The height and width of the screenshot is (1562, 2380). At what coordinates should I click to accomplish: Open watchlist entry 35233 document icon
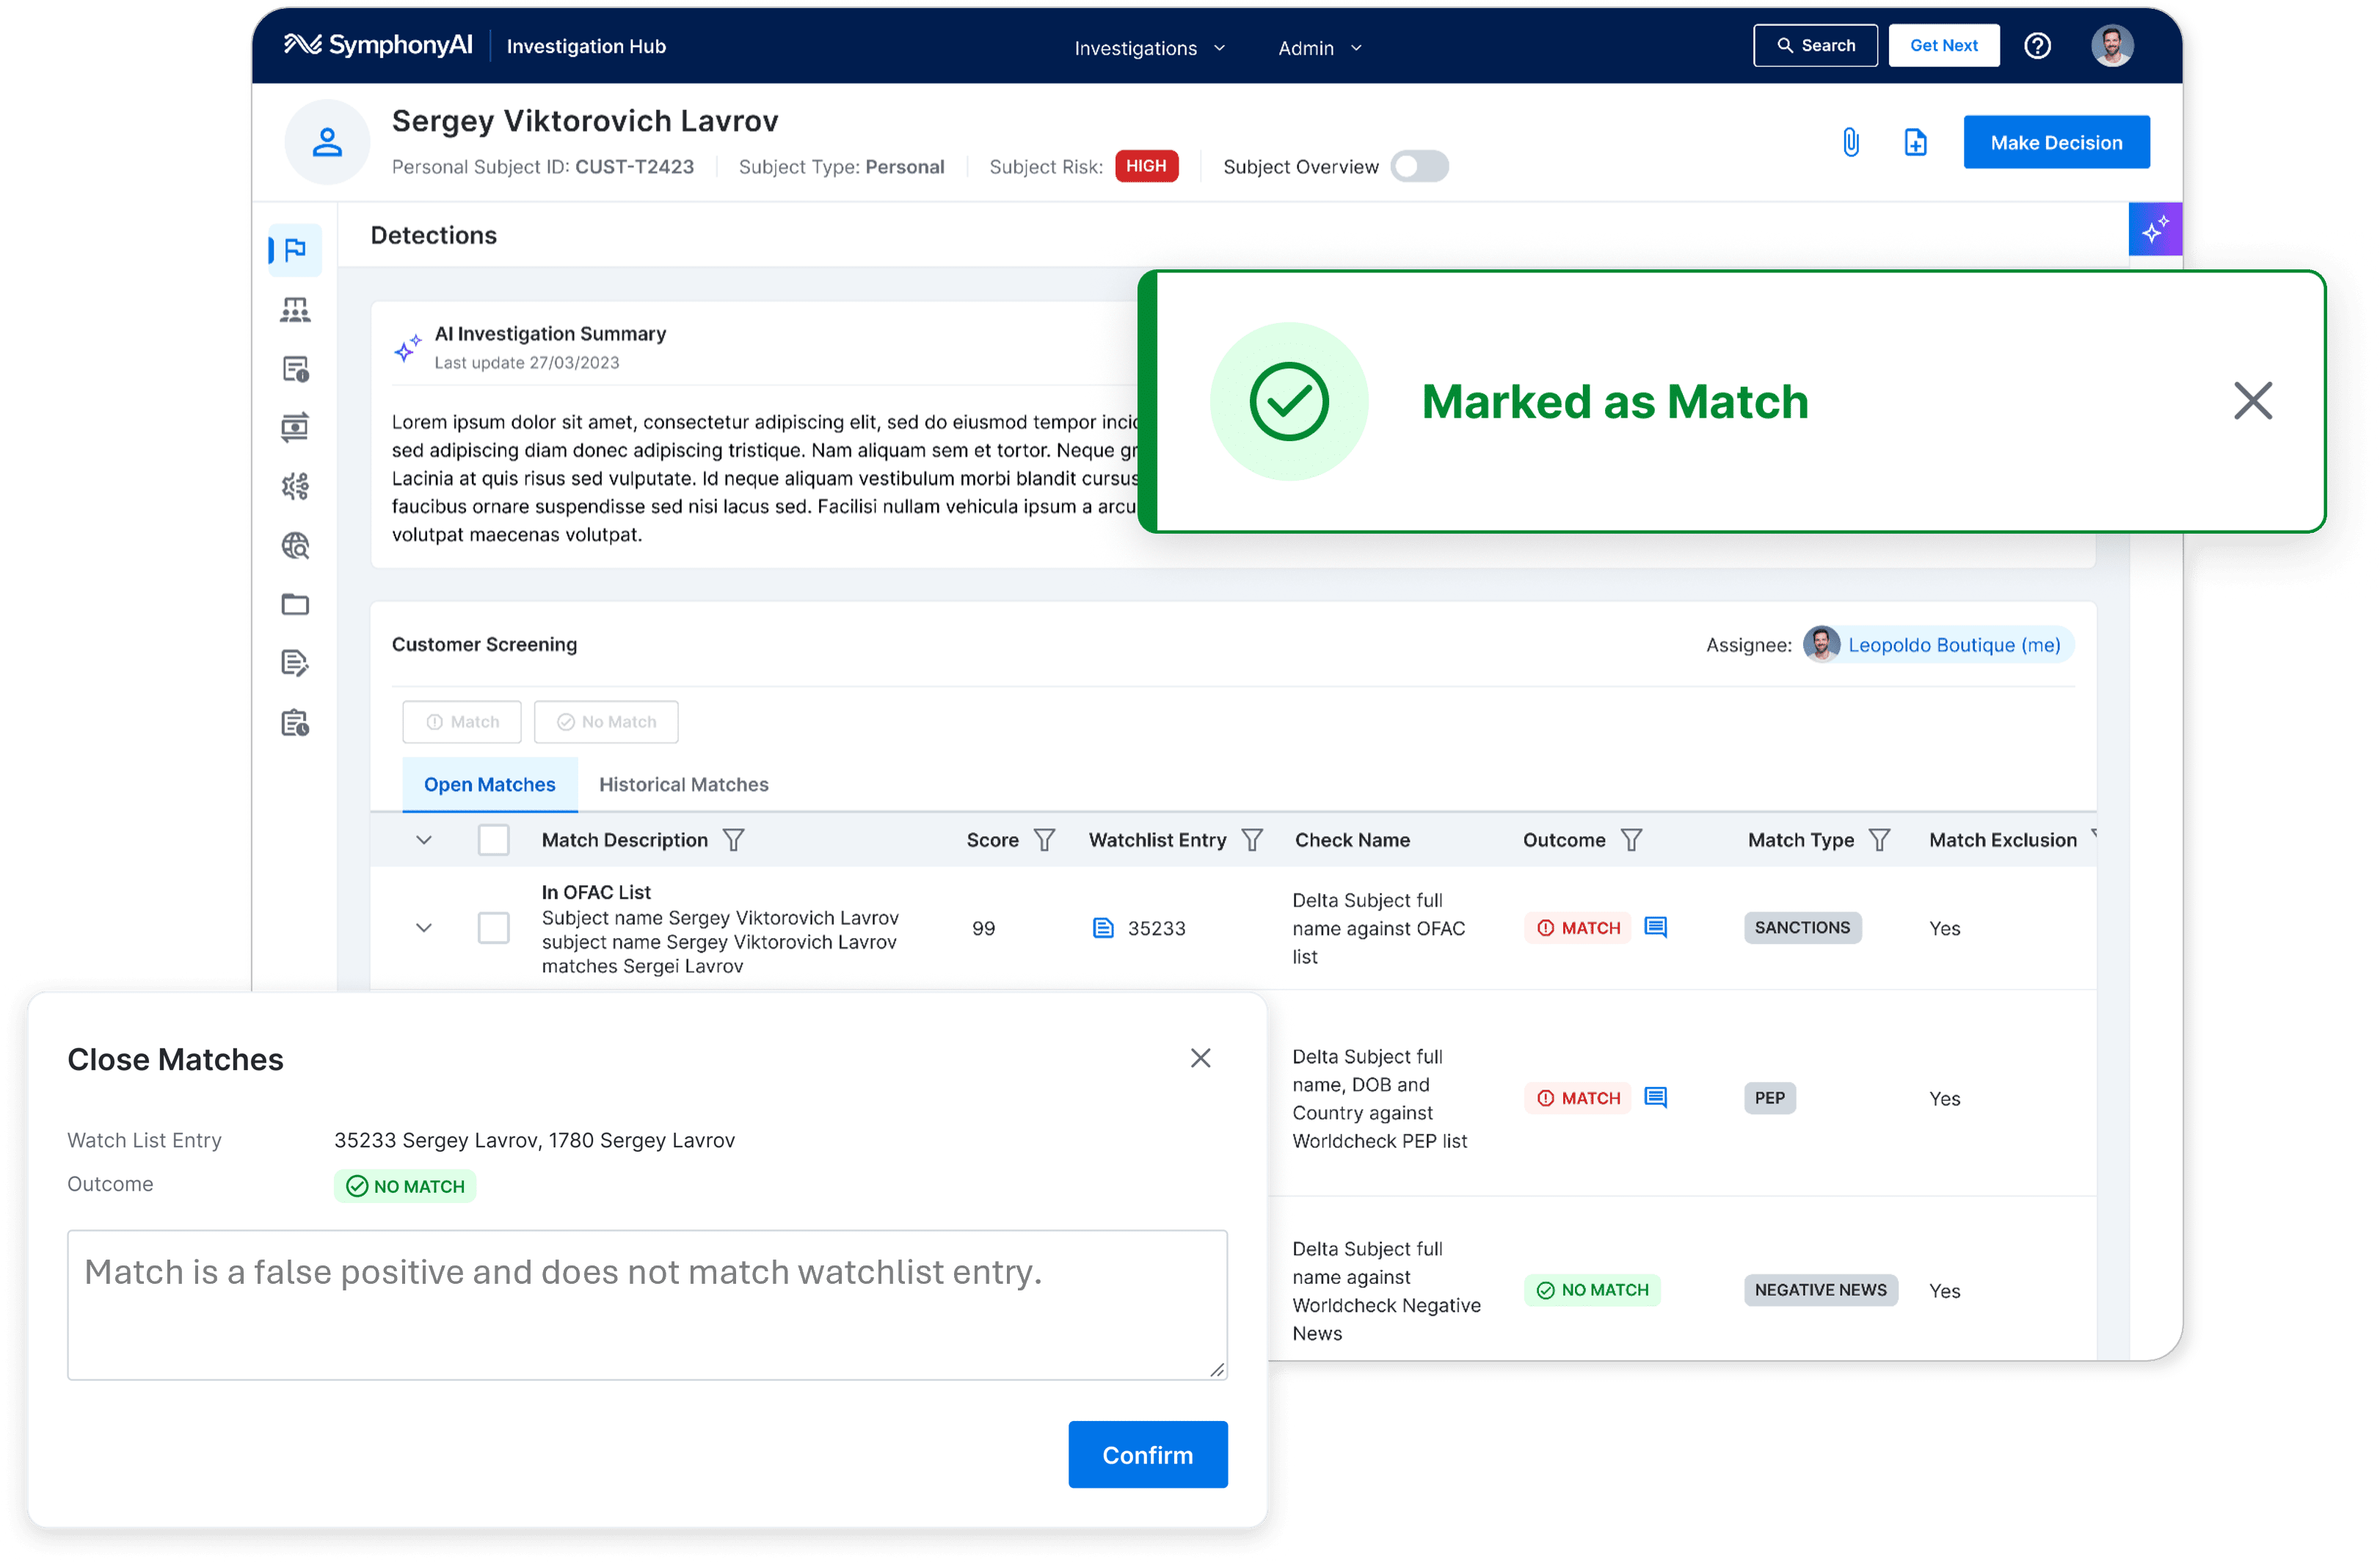(1102, 928)
